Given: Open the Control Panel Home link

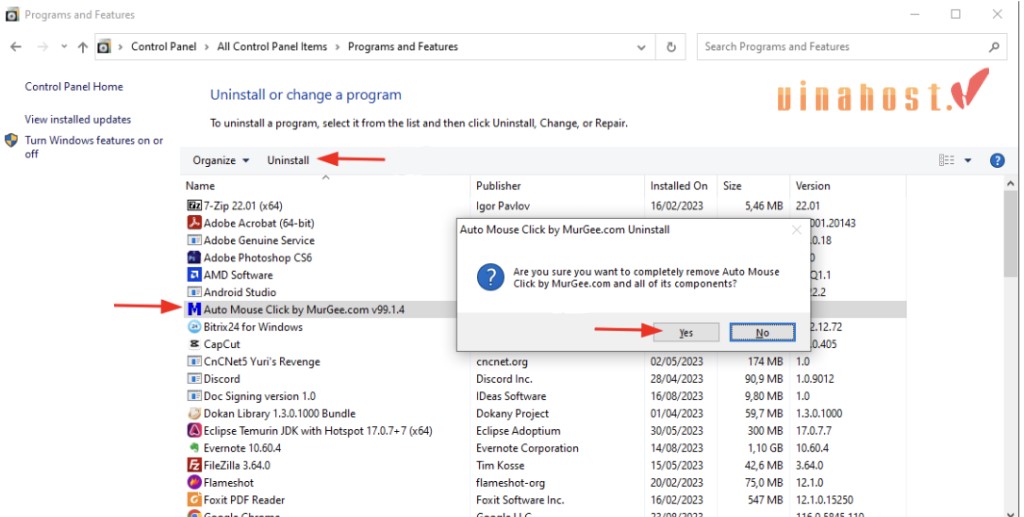Looking at the screenshot, I should (74, 86).
